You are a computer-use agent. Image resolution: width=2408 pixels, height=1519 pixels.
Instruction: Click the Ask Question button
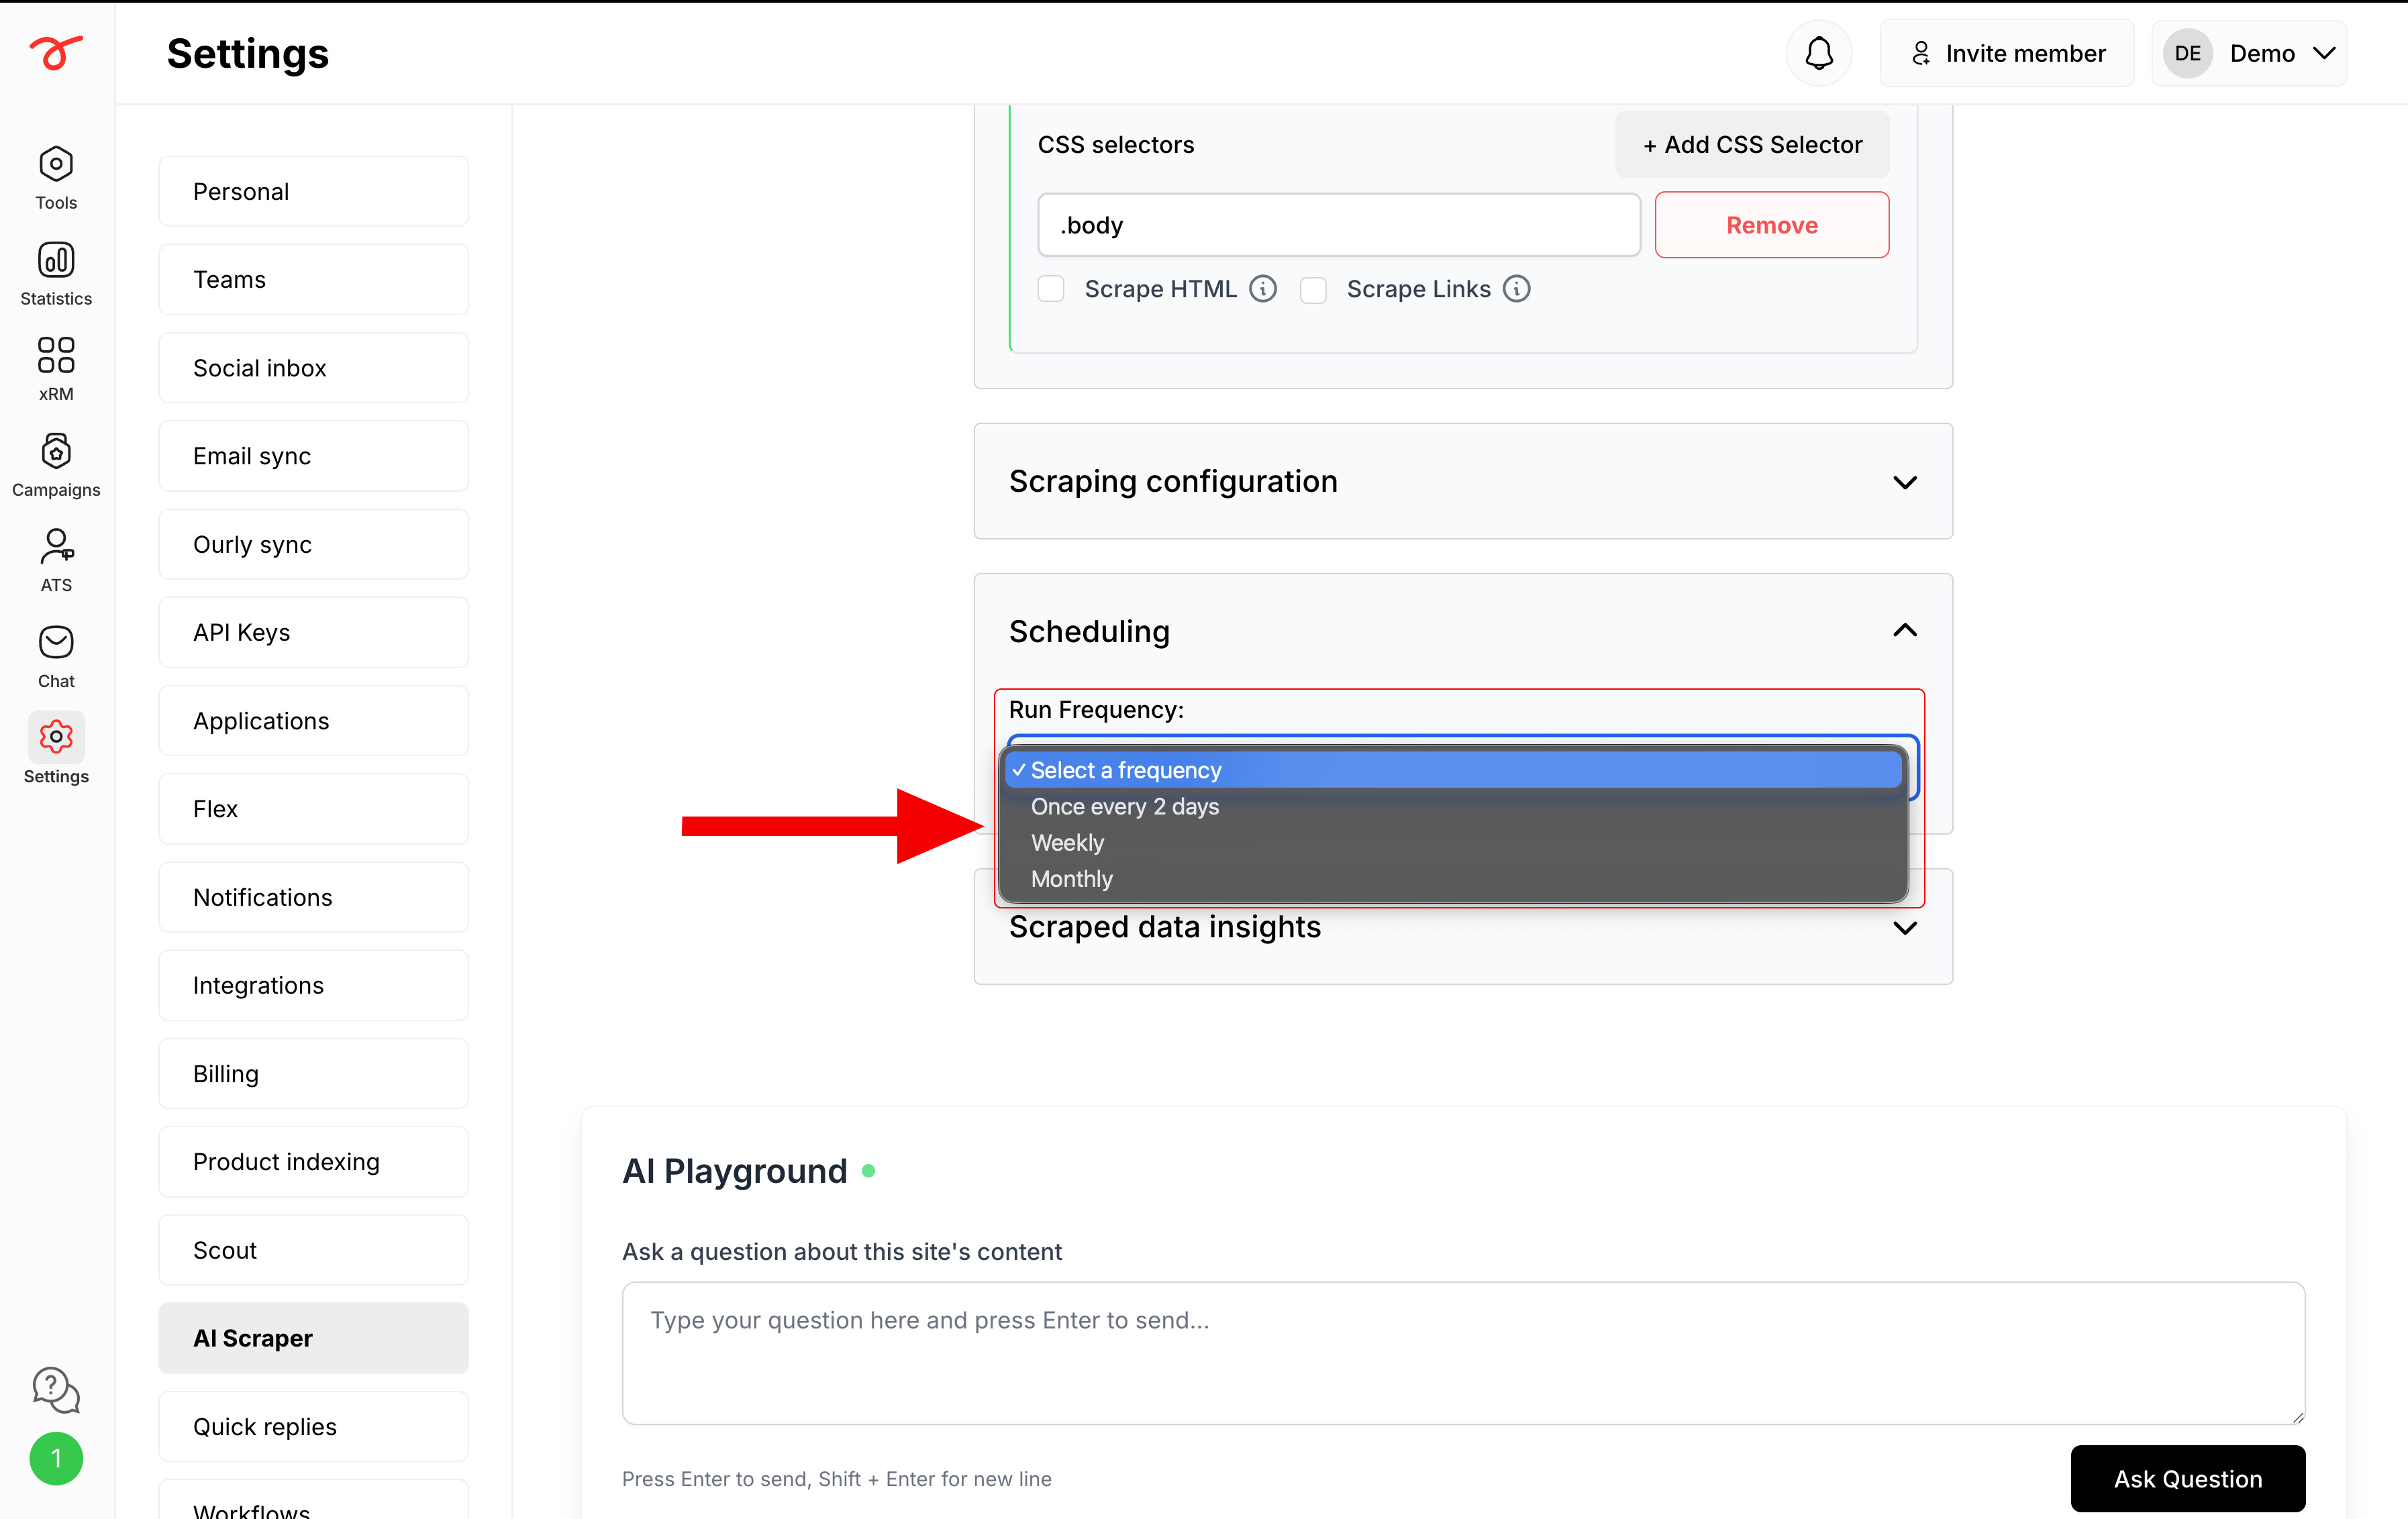coord(2188,1478)
